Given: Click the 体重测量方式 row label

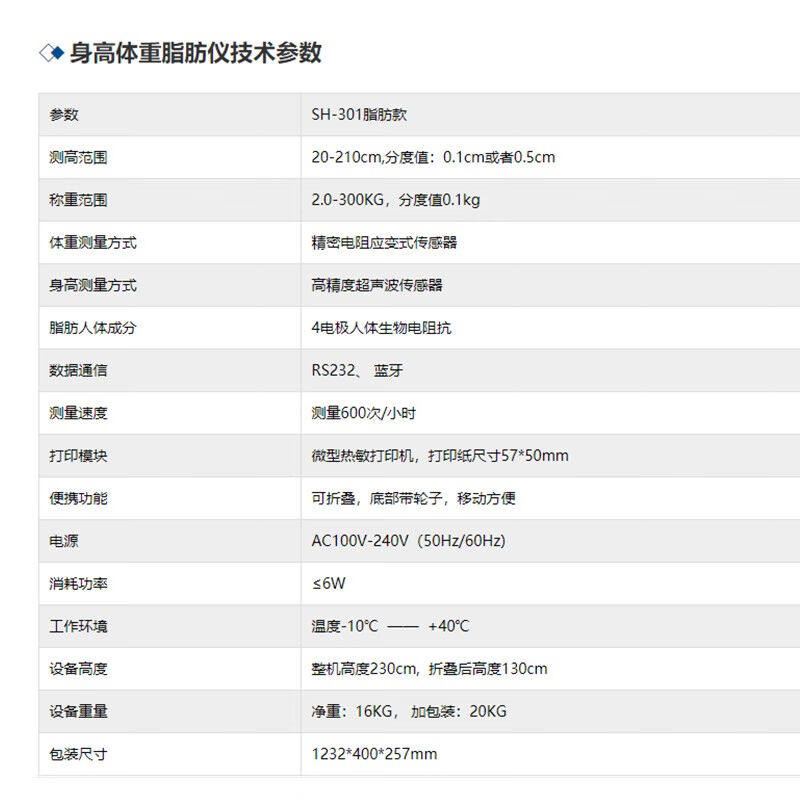Looking at the screenshot, I should pyautogui.click(x=93, y=242).
